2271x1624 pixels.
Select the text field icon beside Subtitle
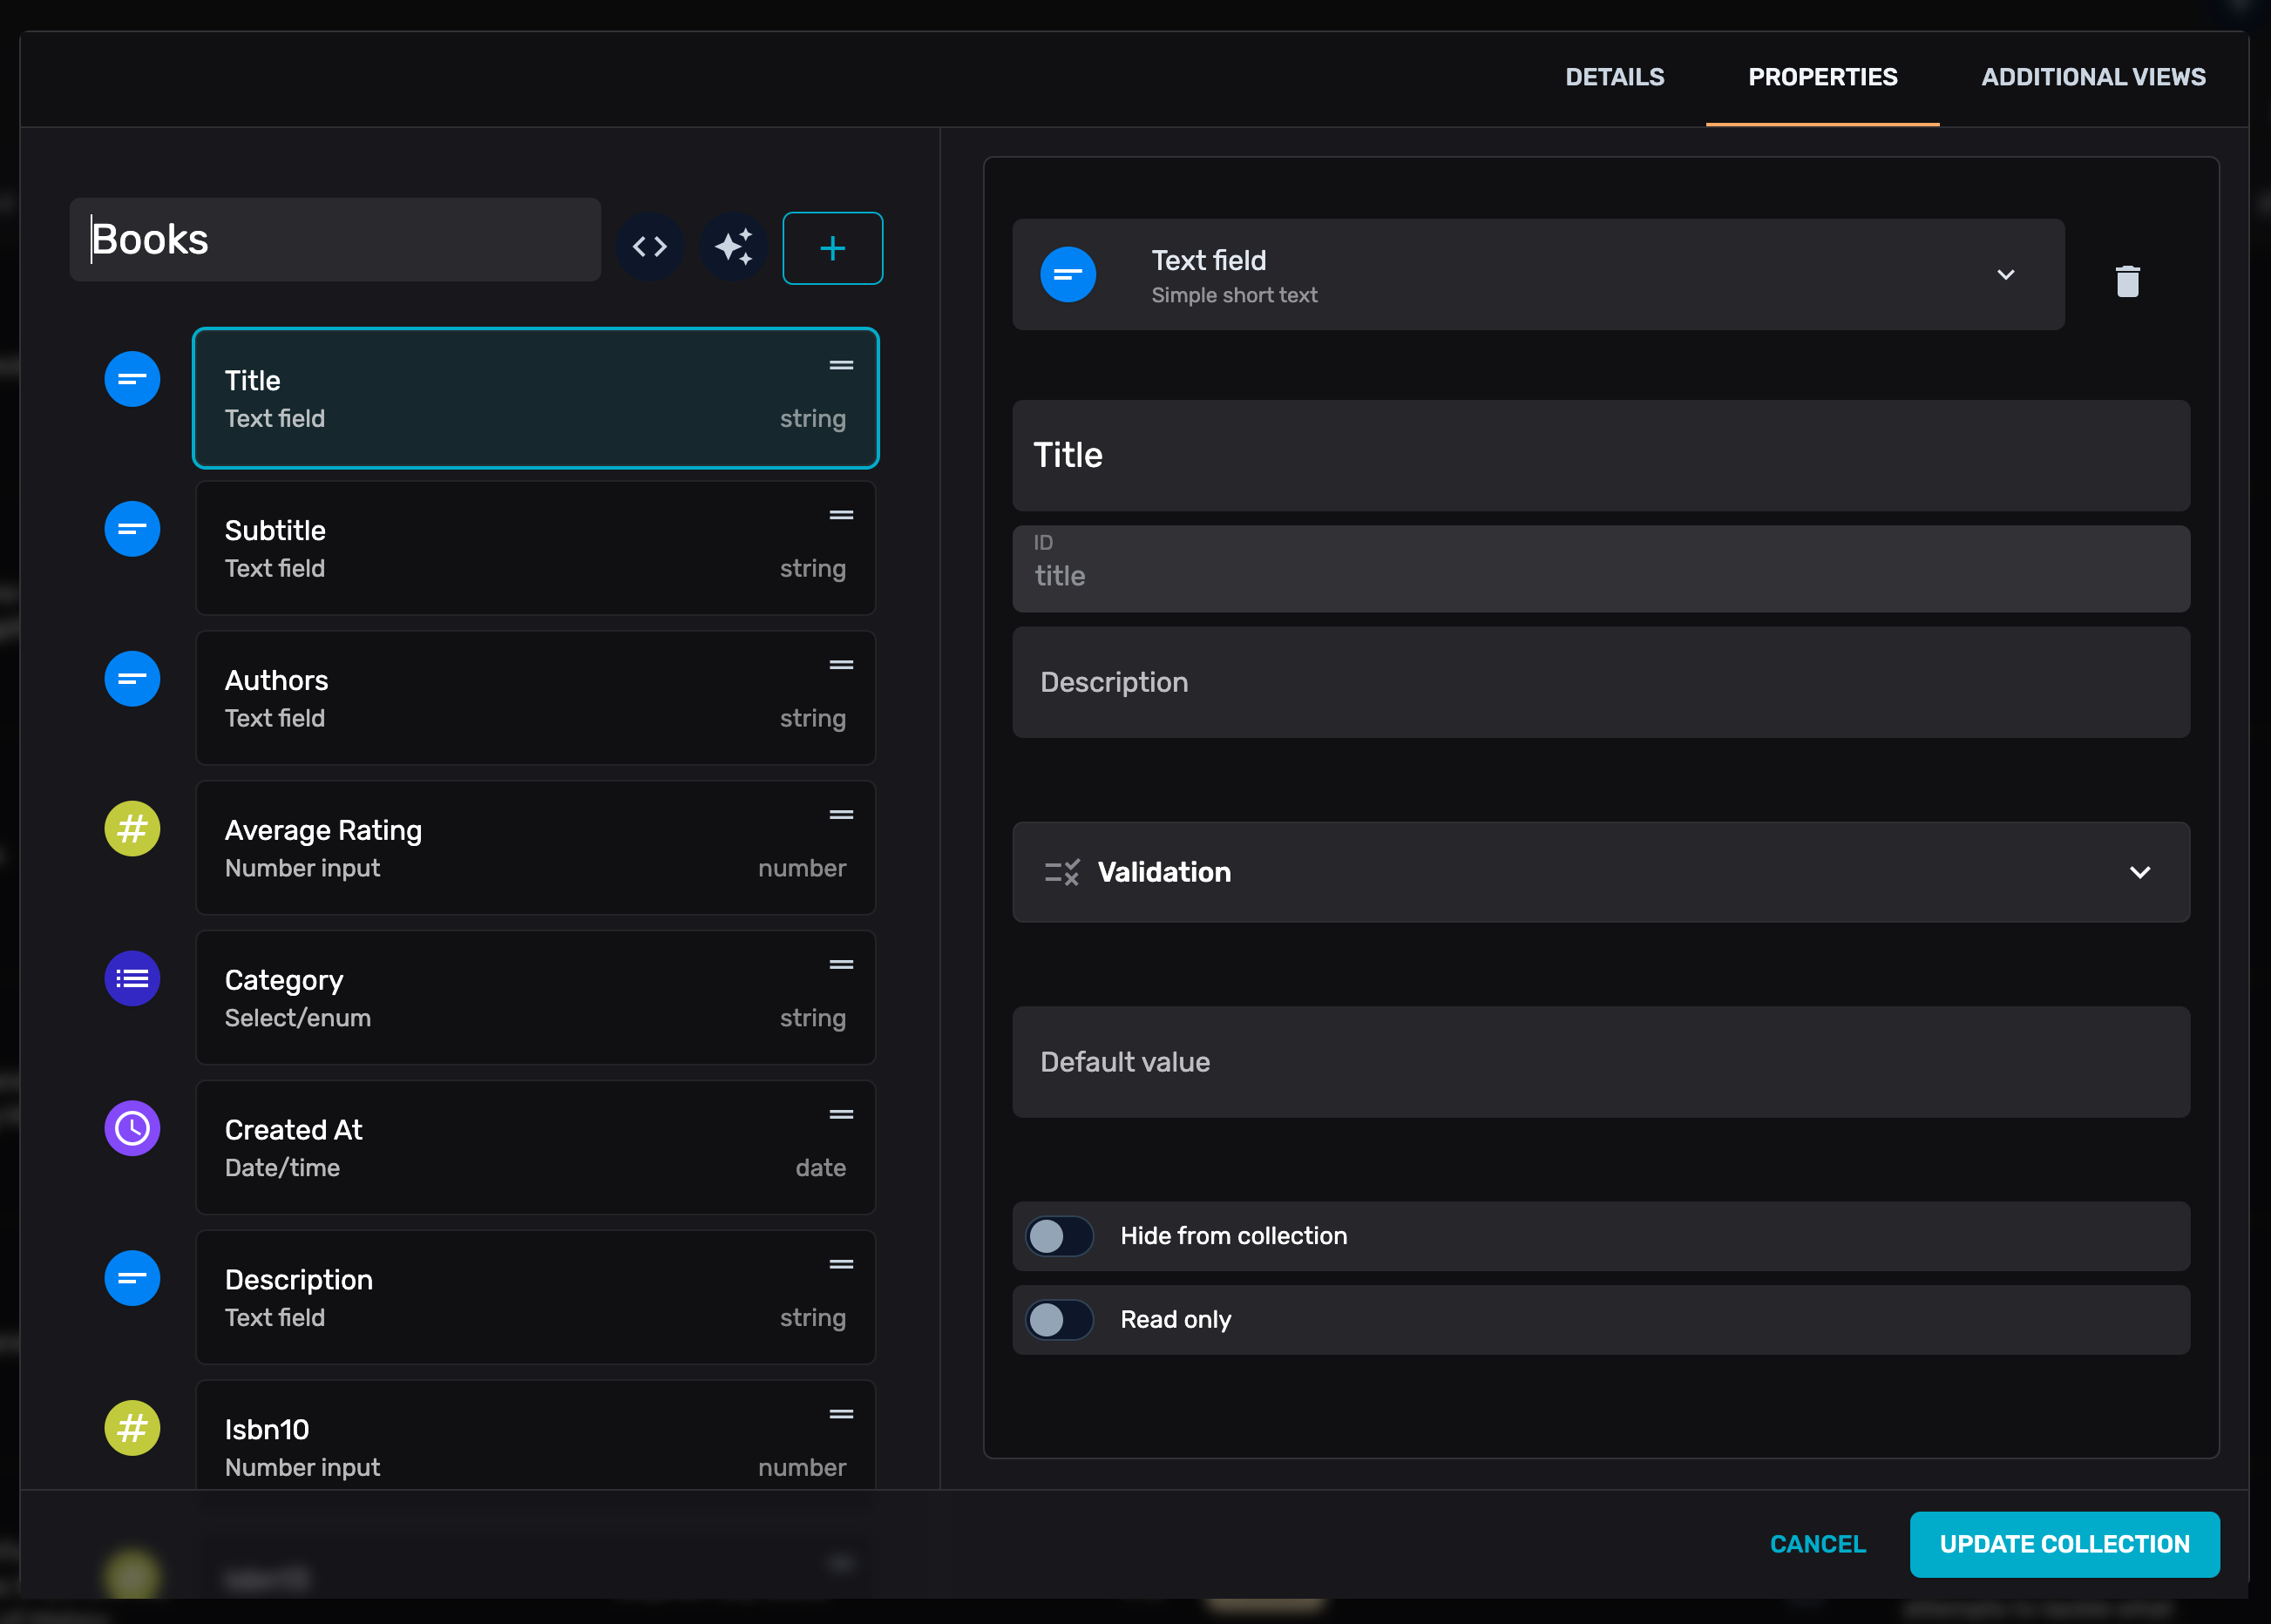131,528
